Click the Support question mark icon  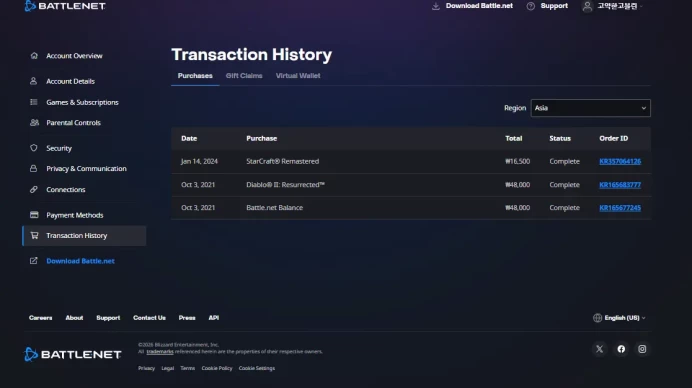(x=530, y=6)
